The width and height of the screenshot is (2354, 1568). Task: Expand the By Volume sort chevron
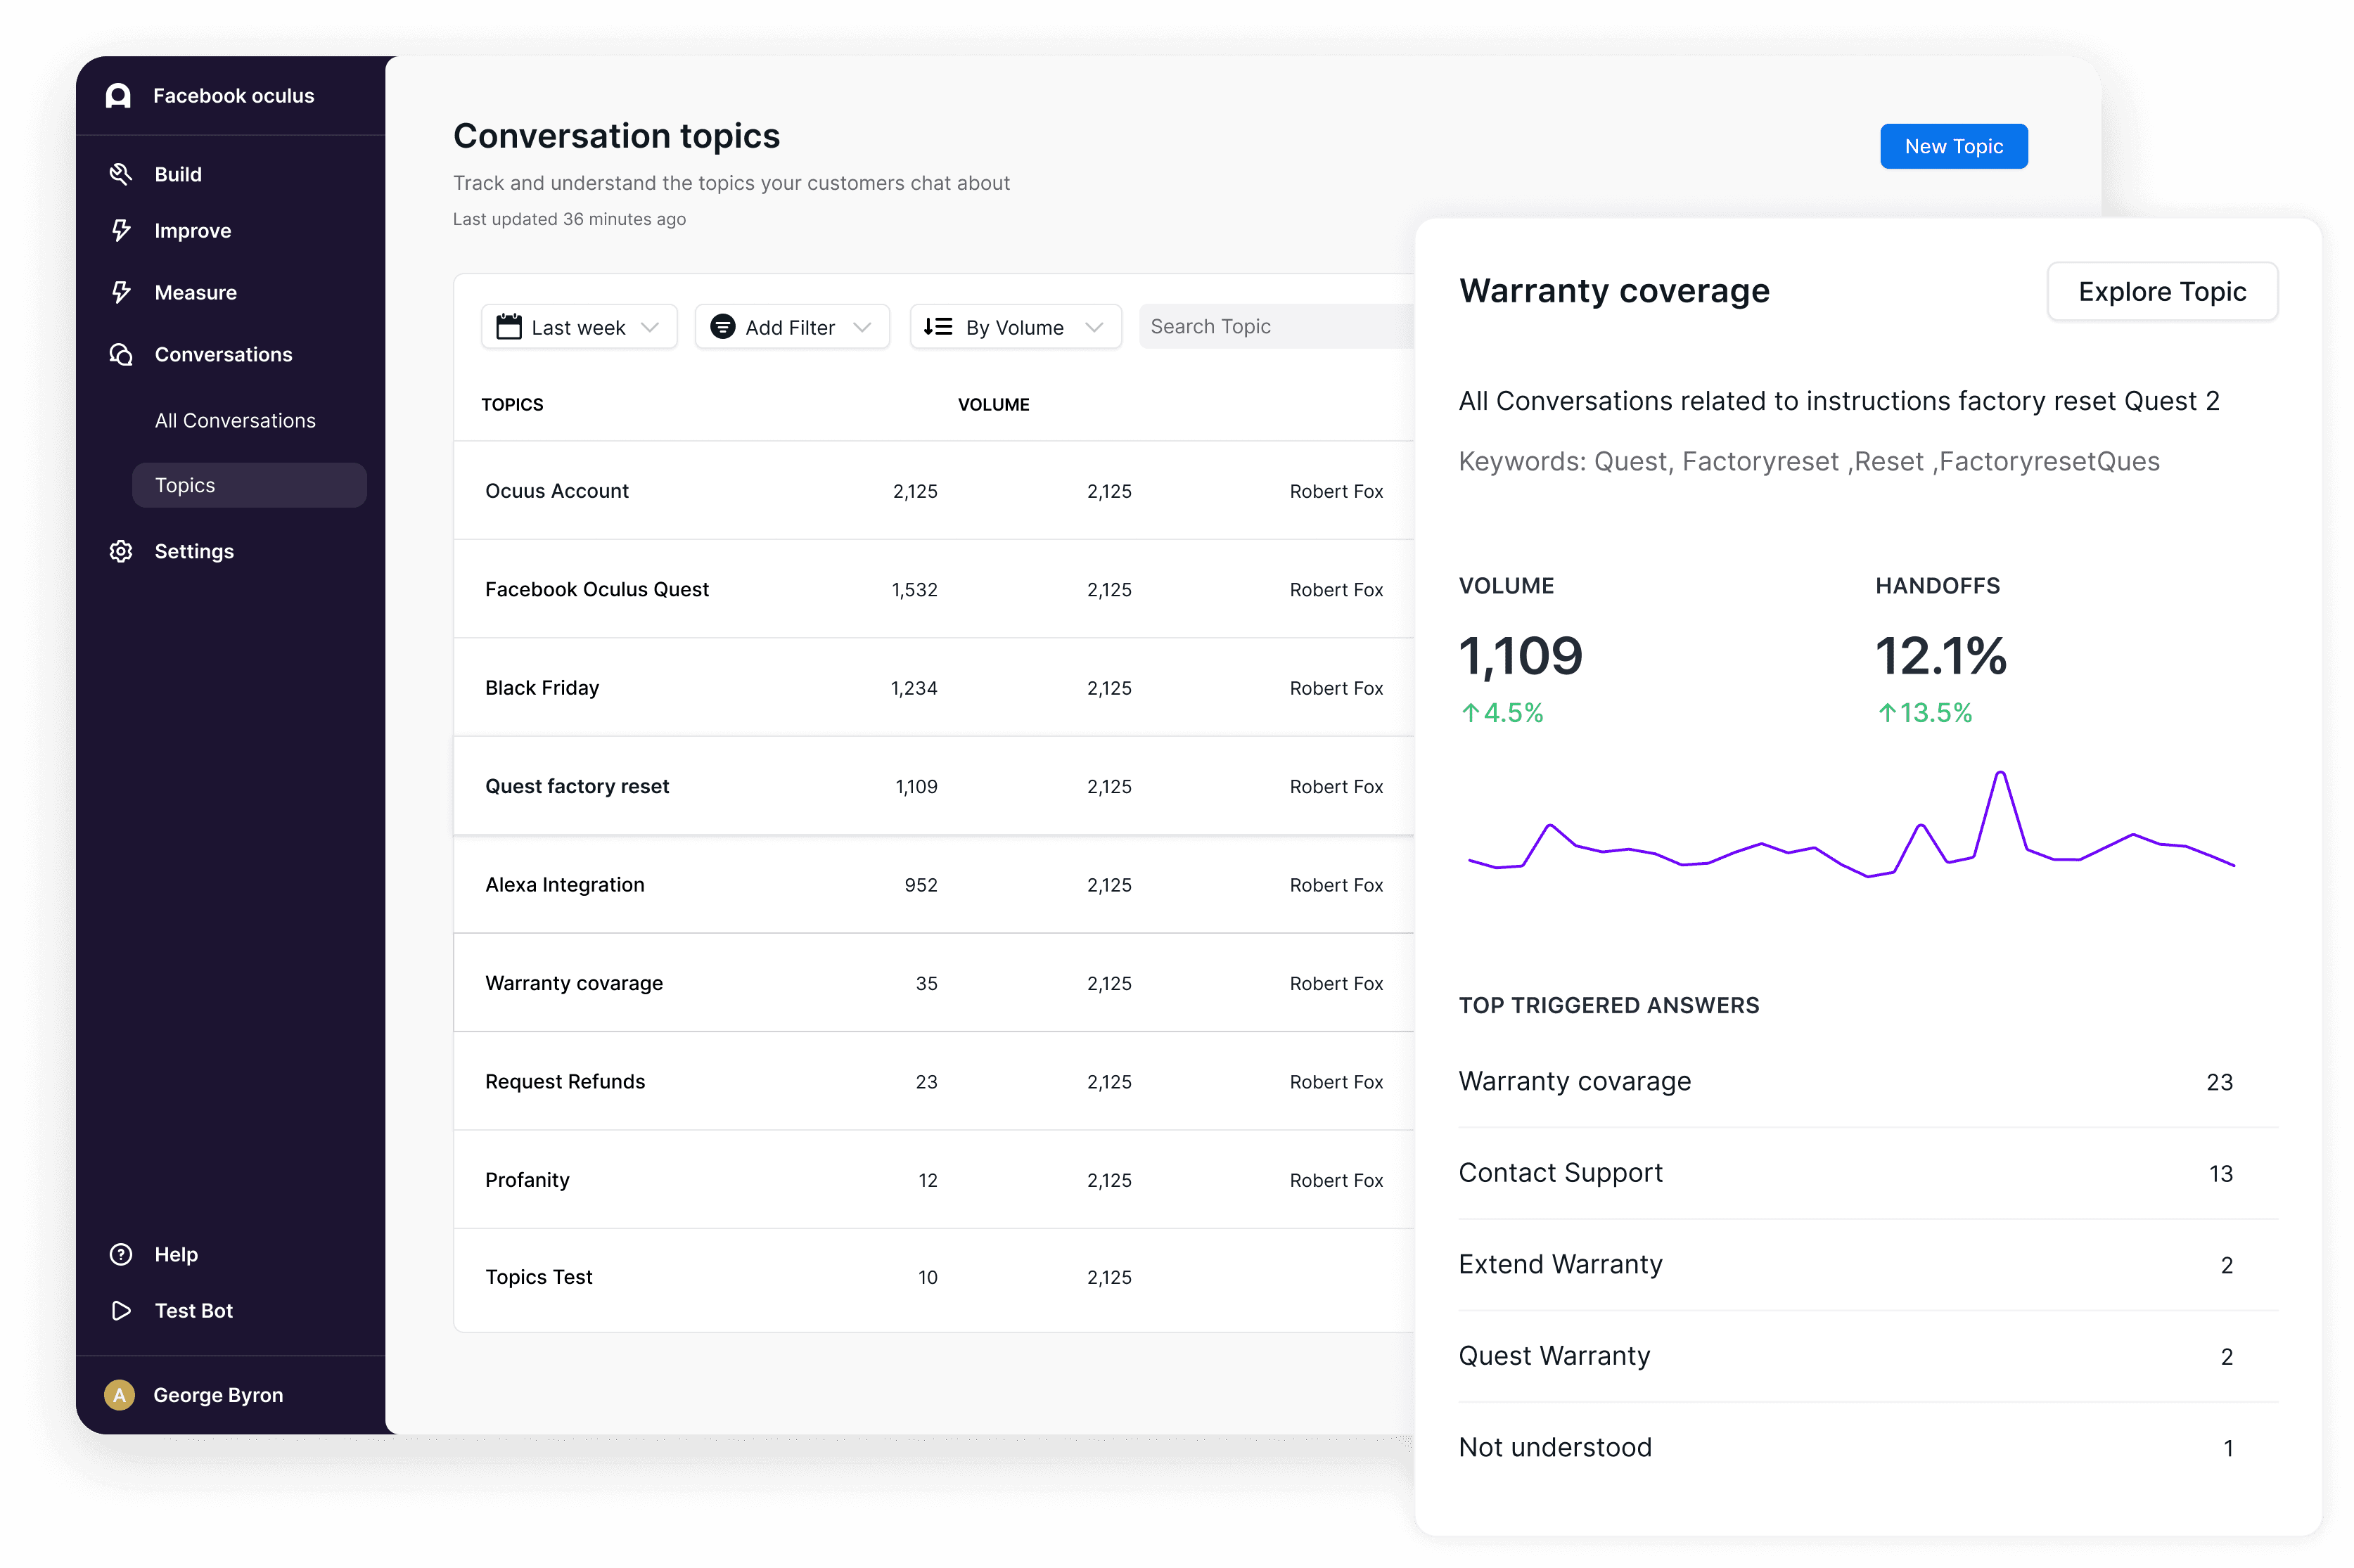(1094, 327)
